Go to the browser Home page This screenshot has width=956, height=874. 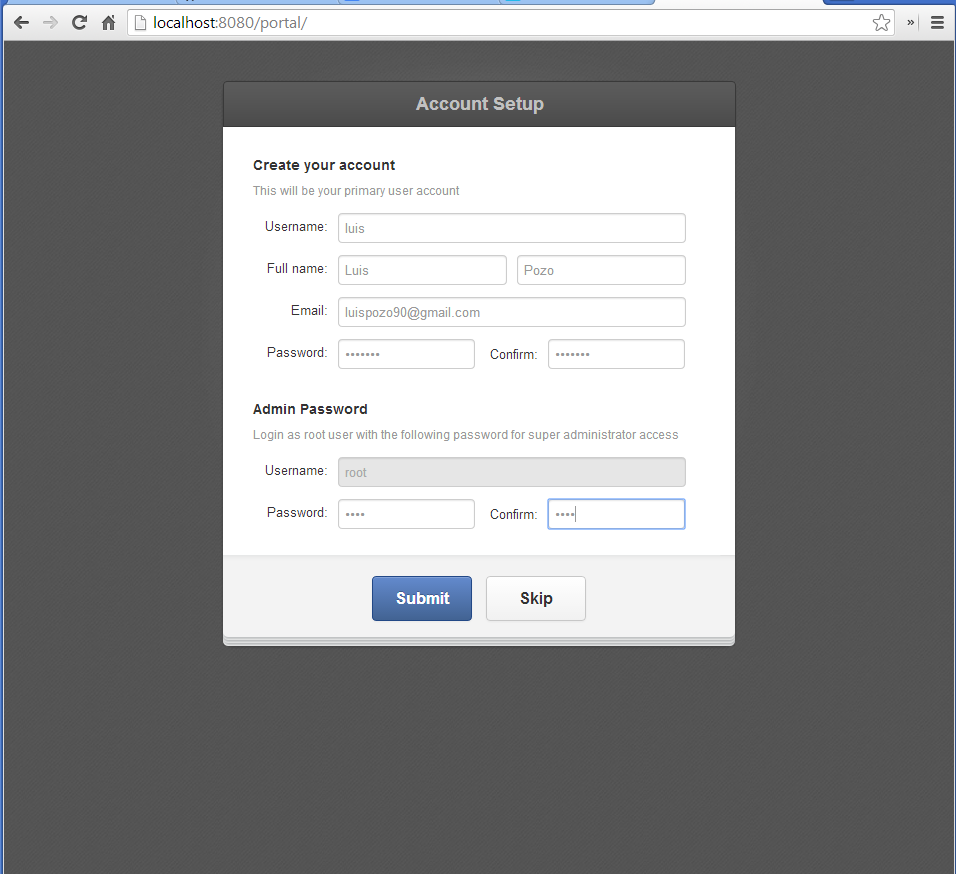[109, 23]
